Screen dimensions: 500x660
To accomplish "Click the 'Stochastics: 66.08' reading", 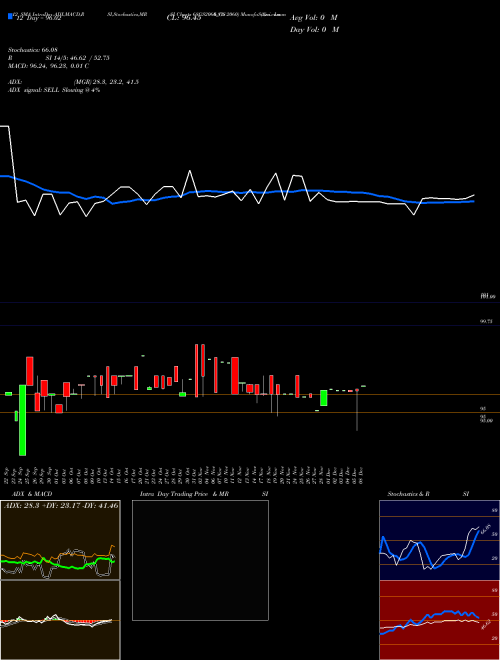I will [x=32, y=50].
